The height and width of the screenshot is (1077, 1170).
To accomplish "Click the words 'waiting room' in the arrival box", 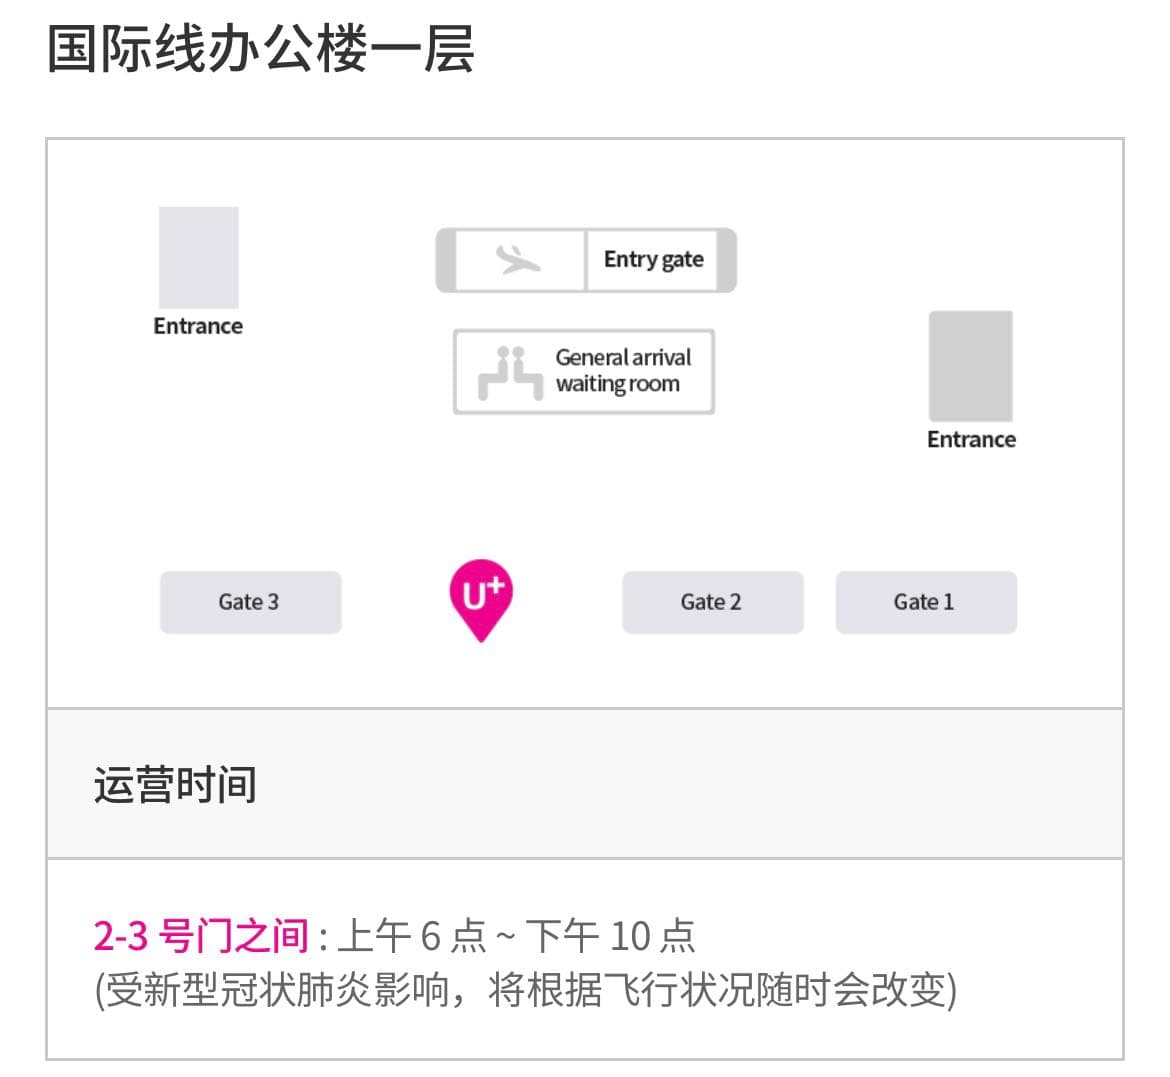I will click(x=618, y=384).
